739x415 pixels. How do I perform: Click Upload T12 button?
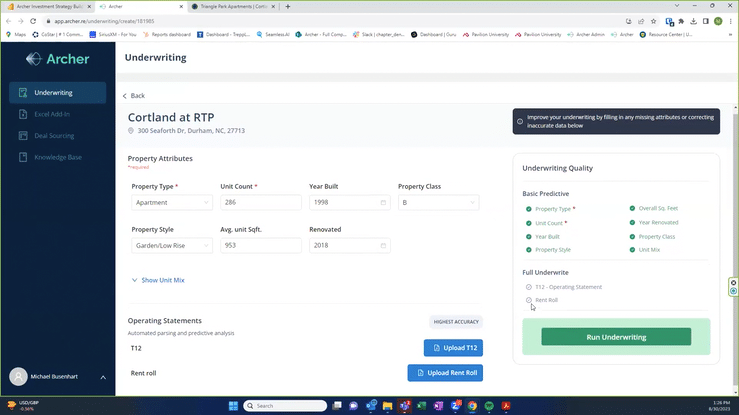coord(453,348)
